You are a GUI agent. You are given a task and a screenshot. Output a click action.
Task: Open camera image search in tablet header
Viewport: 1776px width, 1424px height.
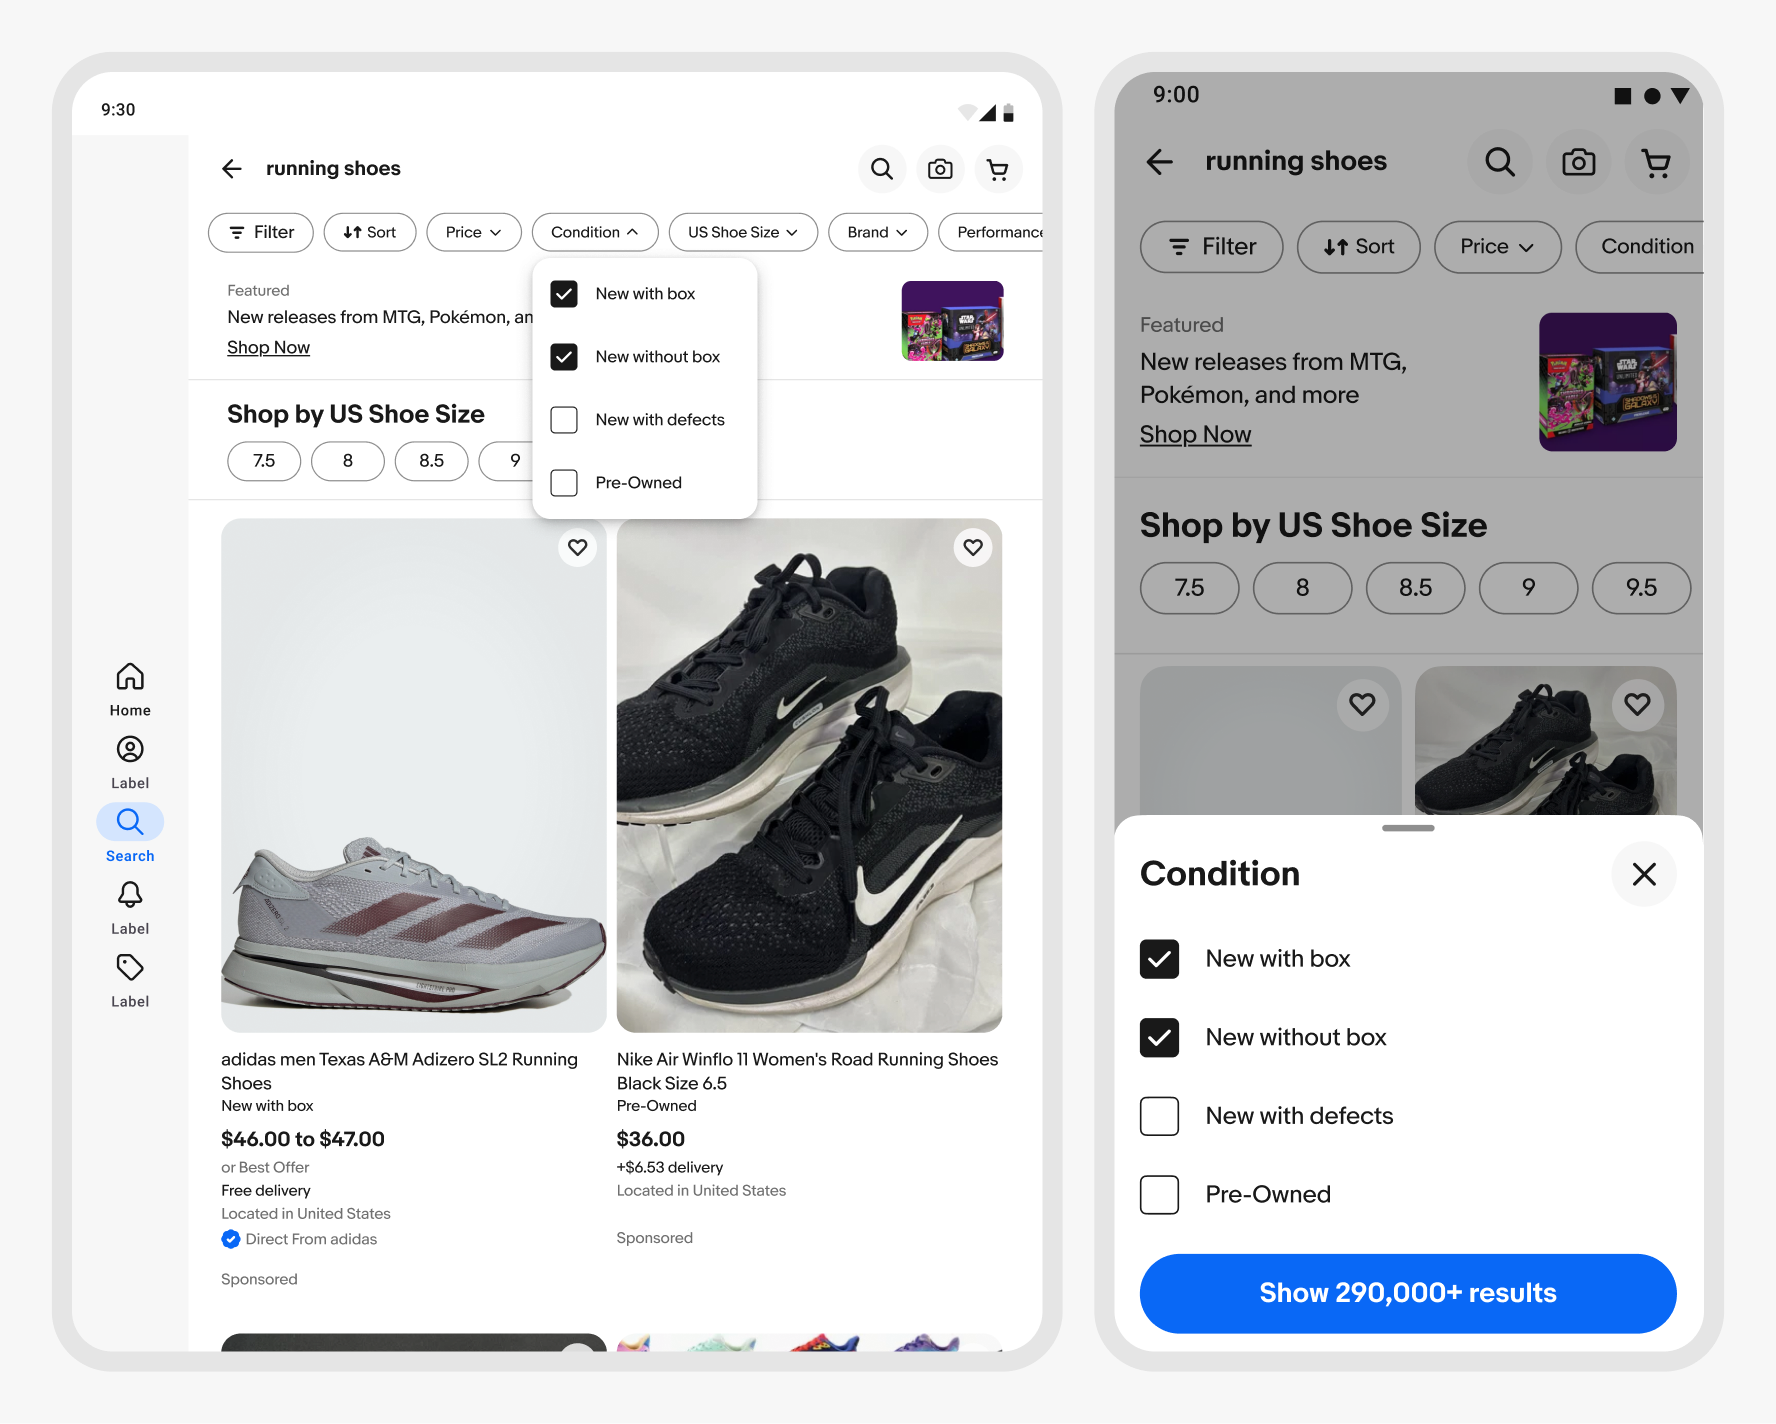tap(940, 169)
